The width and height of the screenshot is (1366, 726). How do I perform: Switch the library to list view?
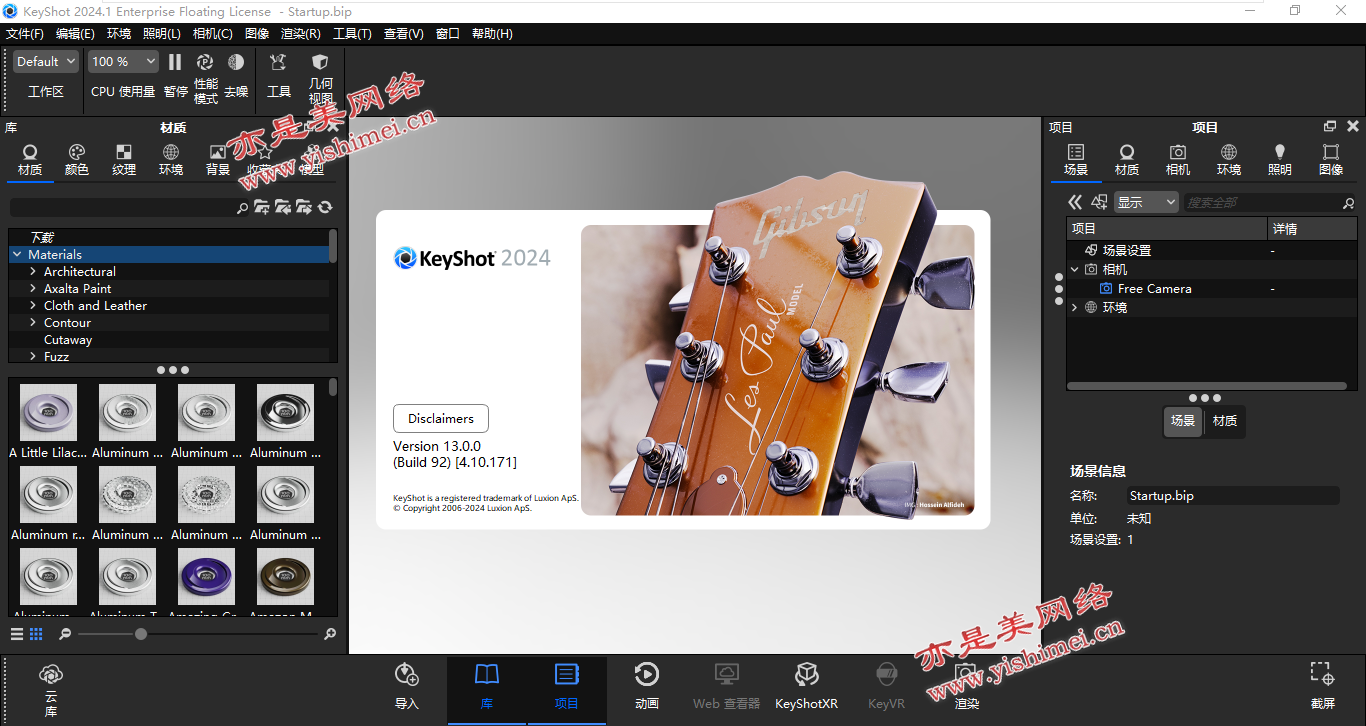tap(17, 634)
